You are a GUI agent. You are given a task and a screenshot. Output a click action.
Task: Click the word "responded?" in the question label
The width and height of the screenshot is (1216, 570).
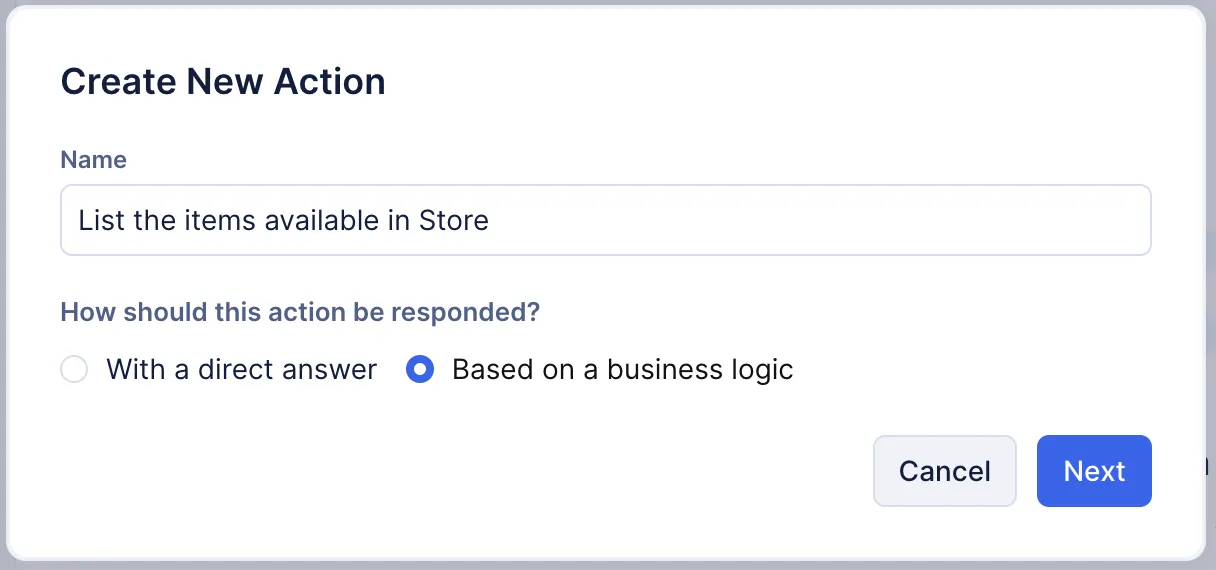click(465, 312)
